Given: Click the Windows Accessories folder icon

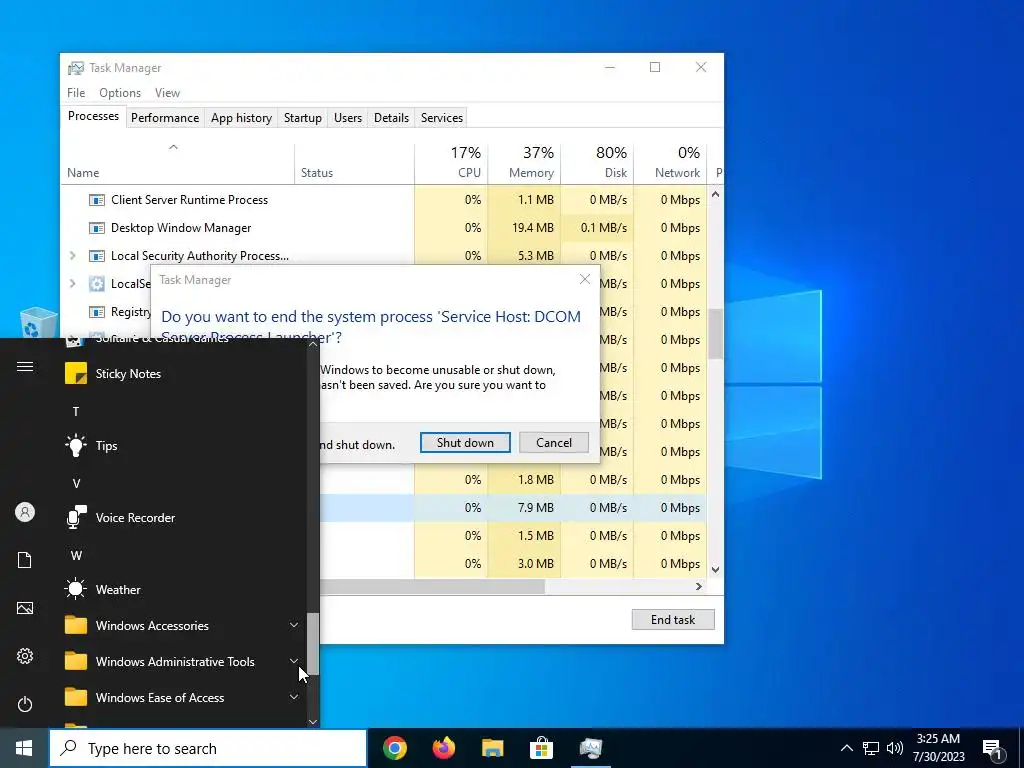Looking at the screenshot, I should [76, 626].
